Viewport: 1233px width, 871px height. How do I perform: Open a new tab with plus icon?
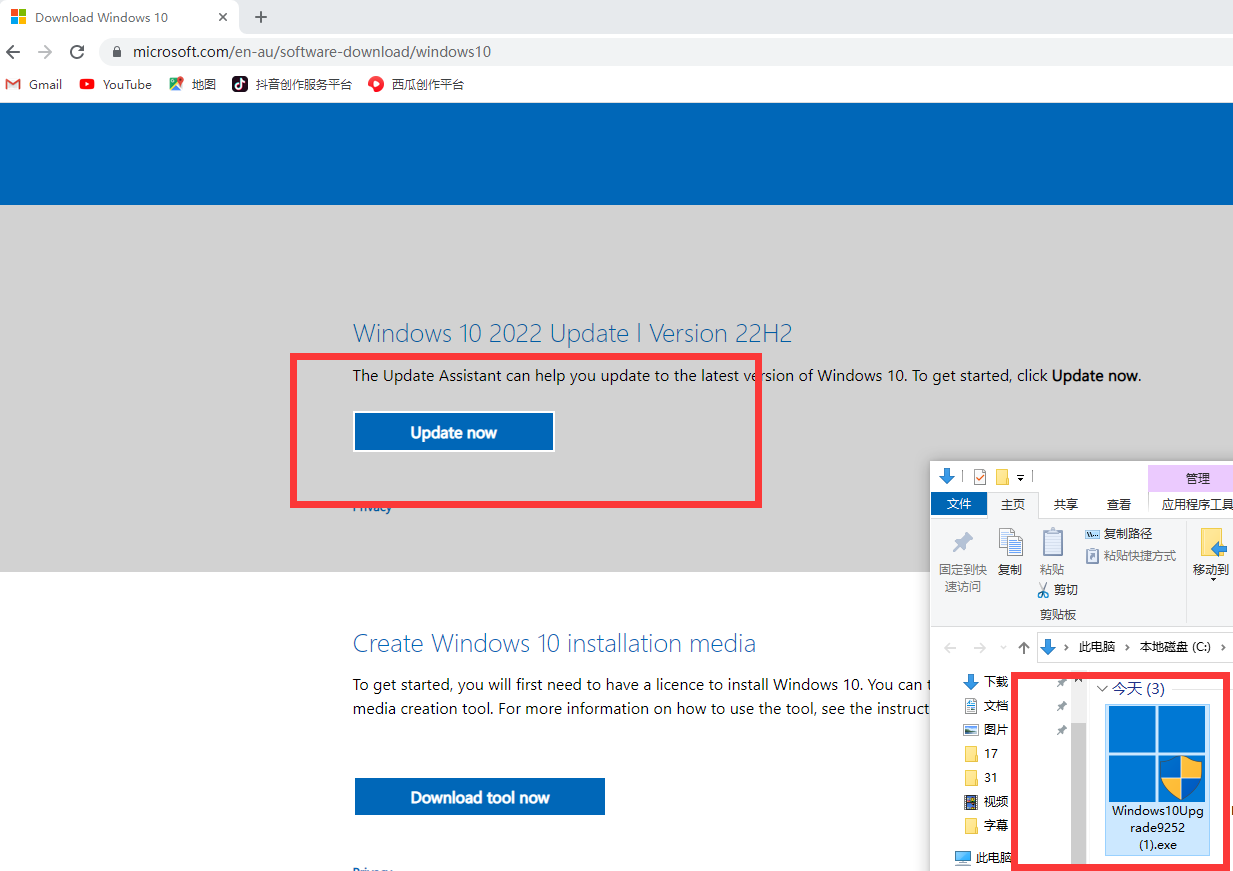[x=261, y=17]
